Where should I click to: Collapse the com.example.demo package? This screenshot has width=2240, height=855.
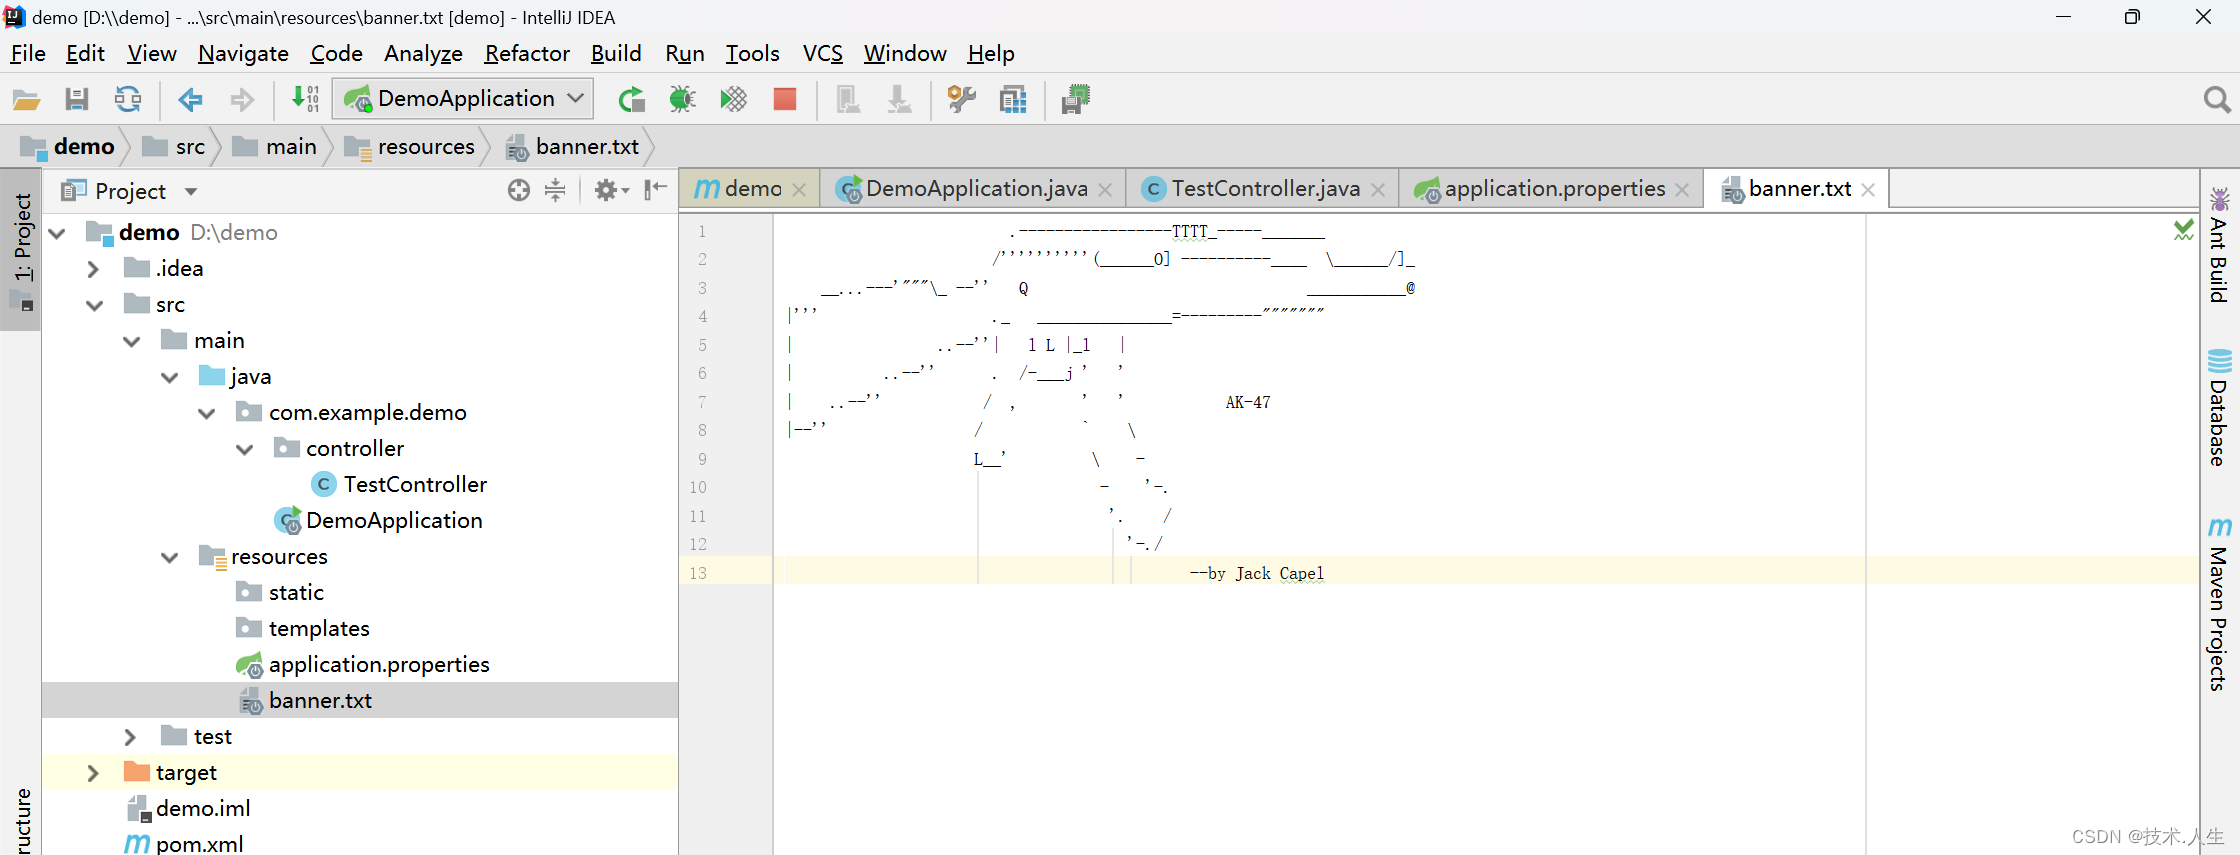[x=207, y=413]
